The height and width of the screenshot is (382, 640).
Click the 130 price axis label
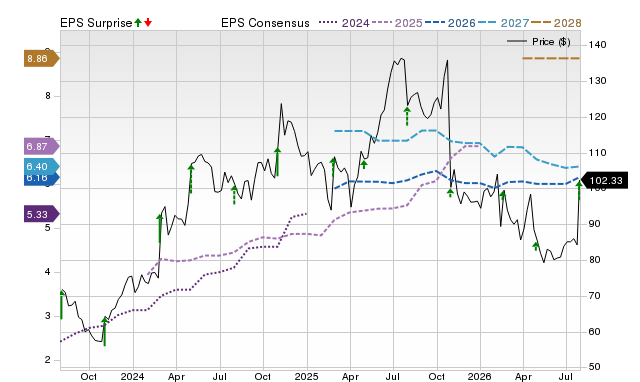click(x=597, y=81)
